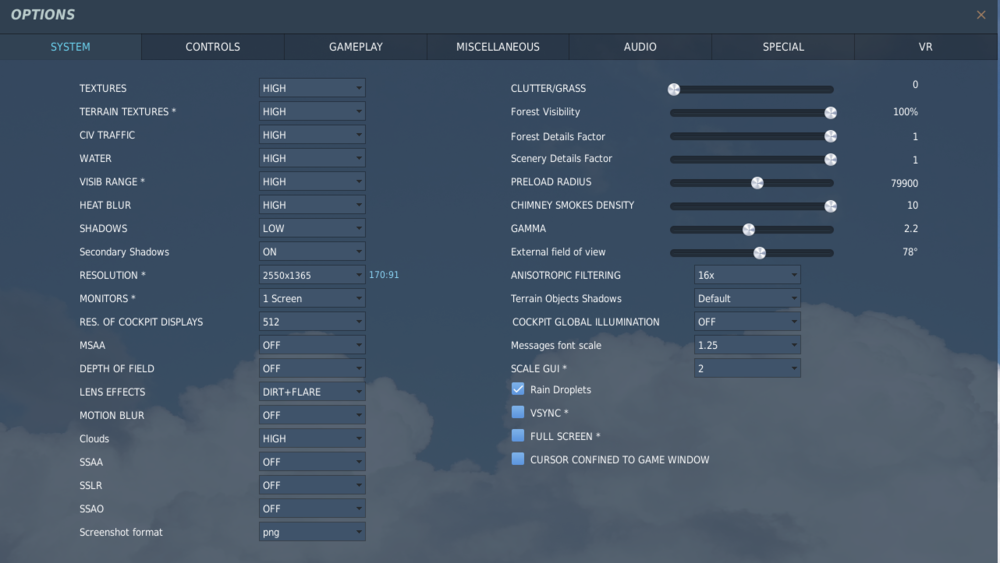Open the AUDIO tab
Viewport: 1000px width, 563px height.
pos(640,47)
